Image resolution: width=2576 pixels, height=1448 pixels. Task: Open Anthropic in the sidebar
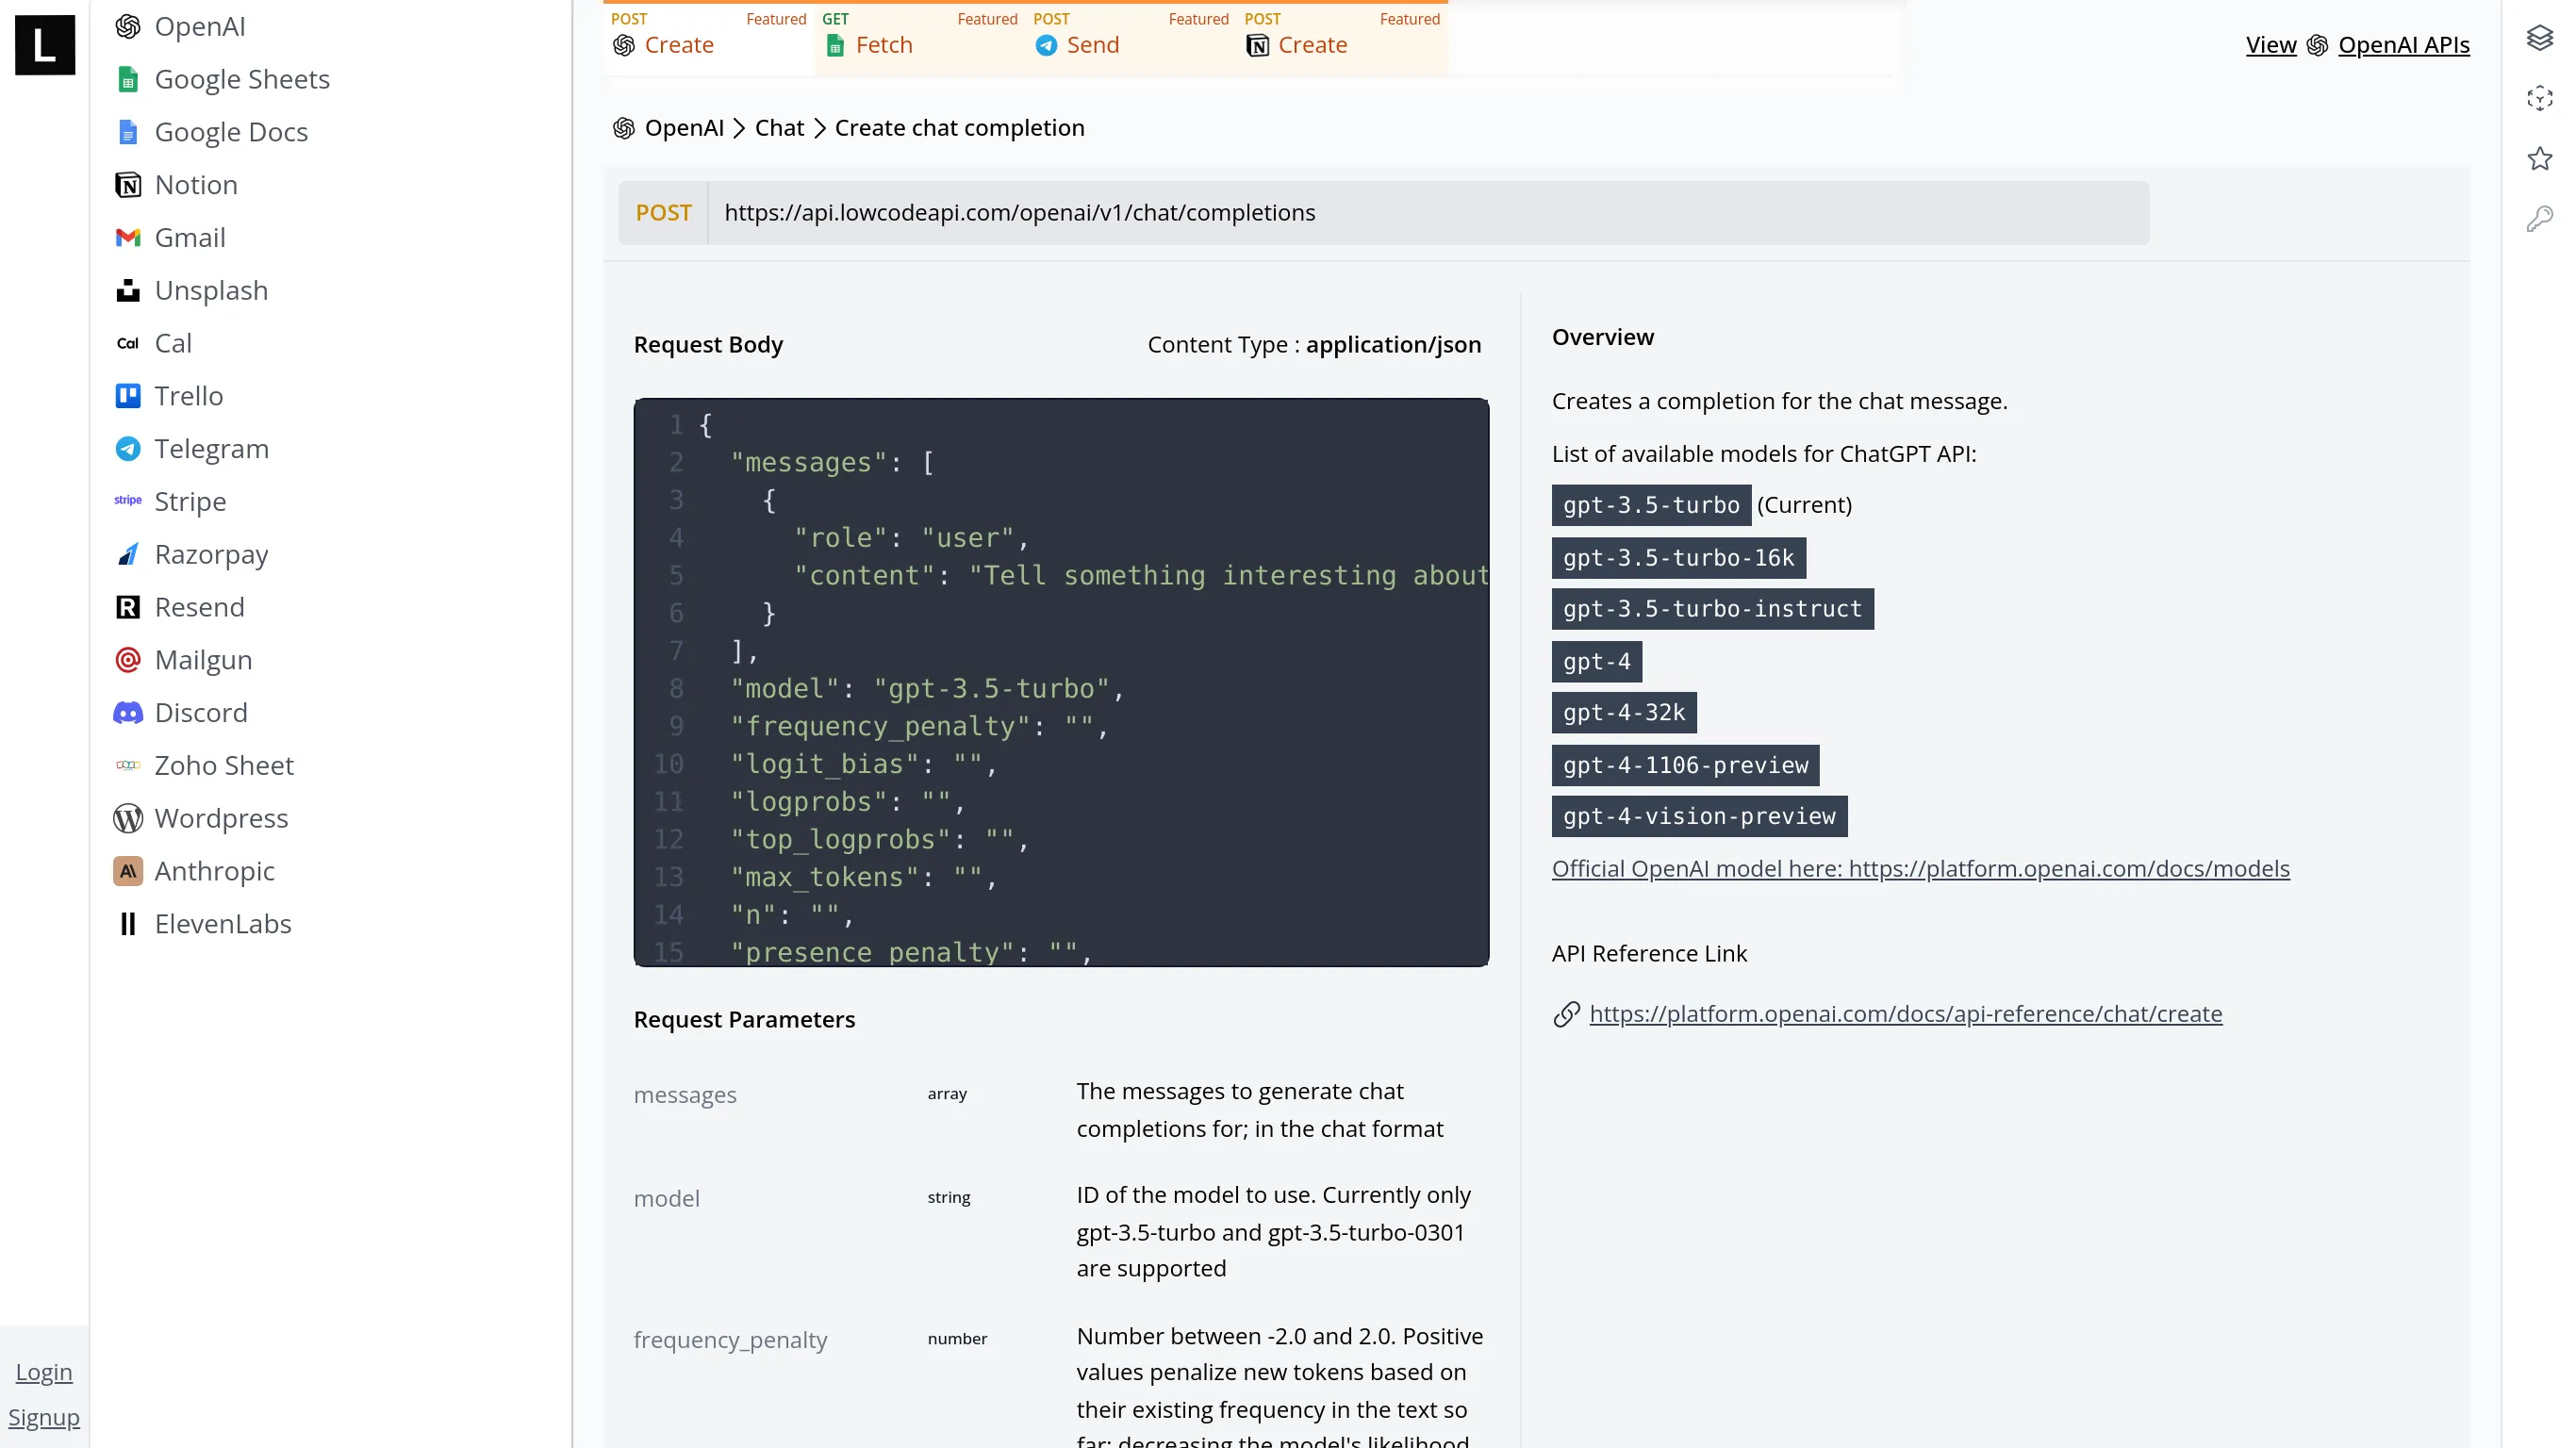tap(194, 871)
